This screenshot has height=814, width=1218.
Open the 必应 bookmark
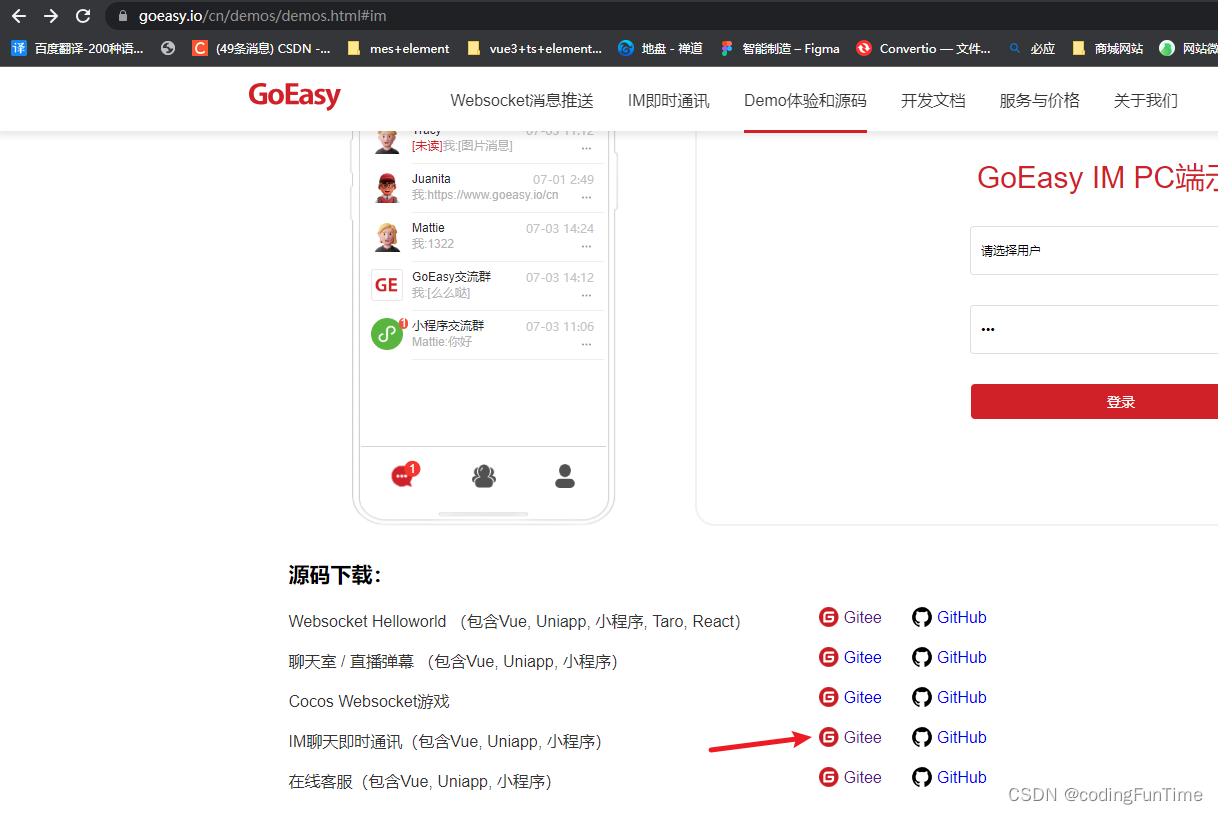coord(1031,48)
